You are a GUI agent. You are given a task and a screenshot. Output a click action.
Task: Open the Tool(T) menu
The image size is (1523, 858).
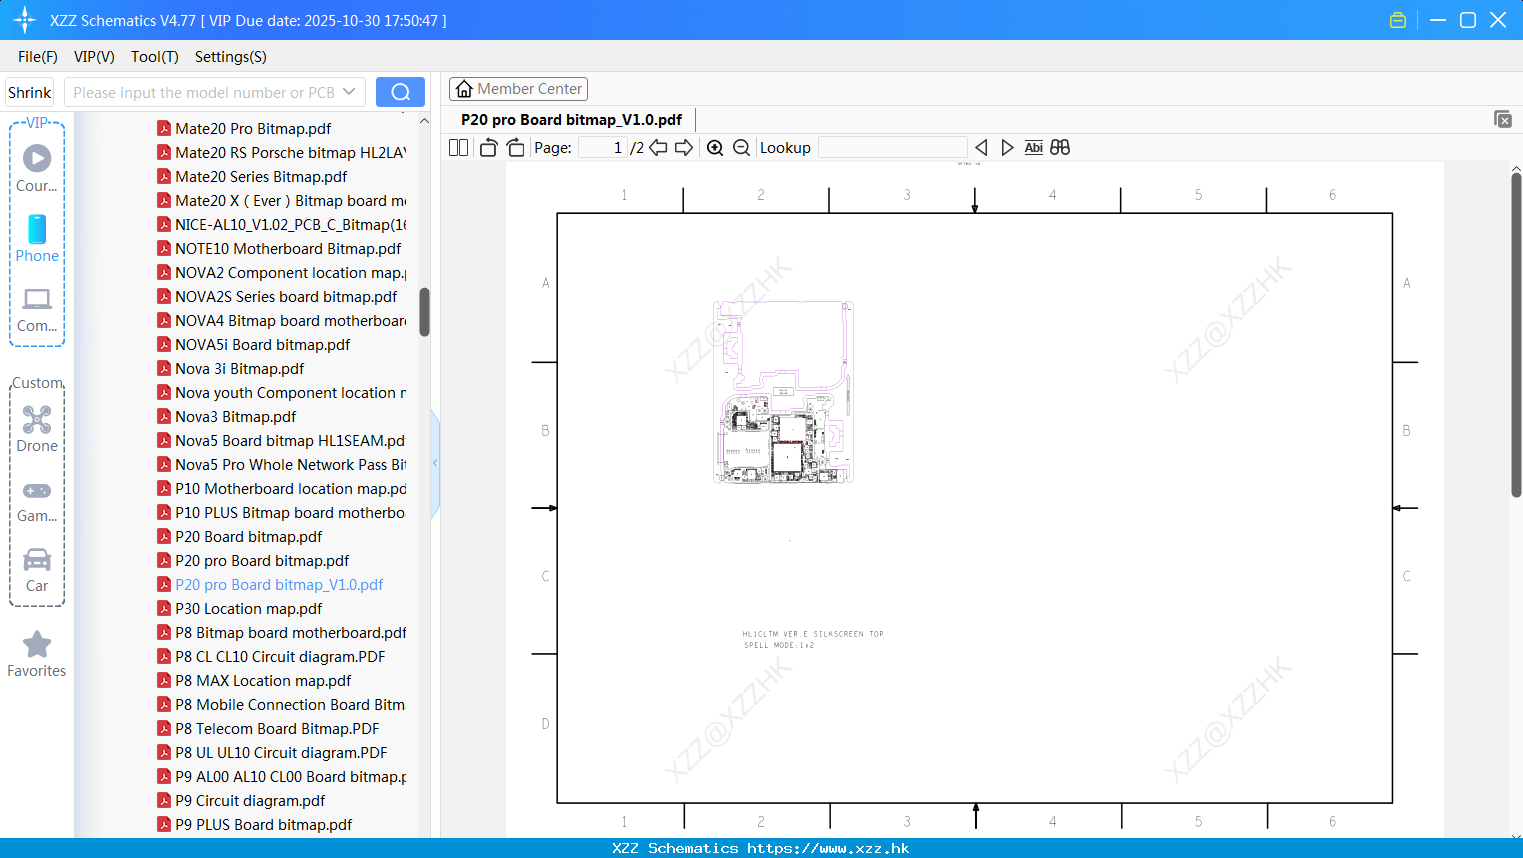155,57
